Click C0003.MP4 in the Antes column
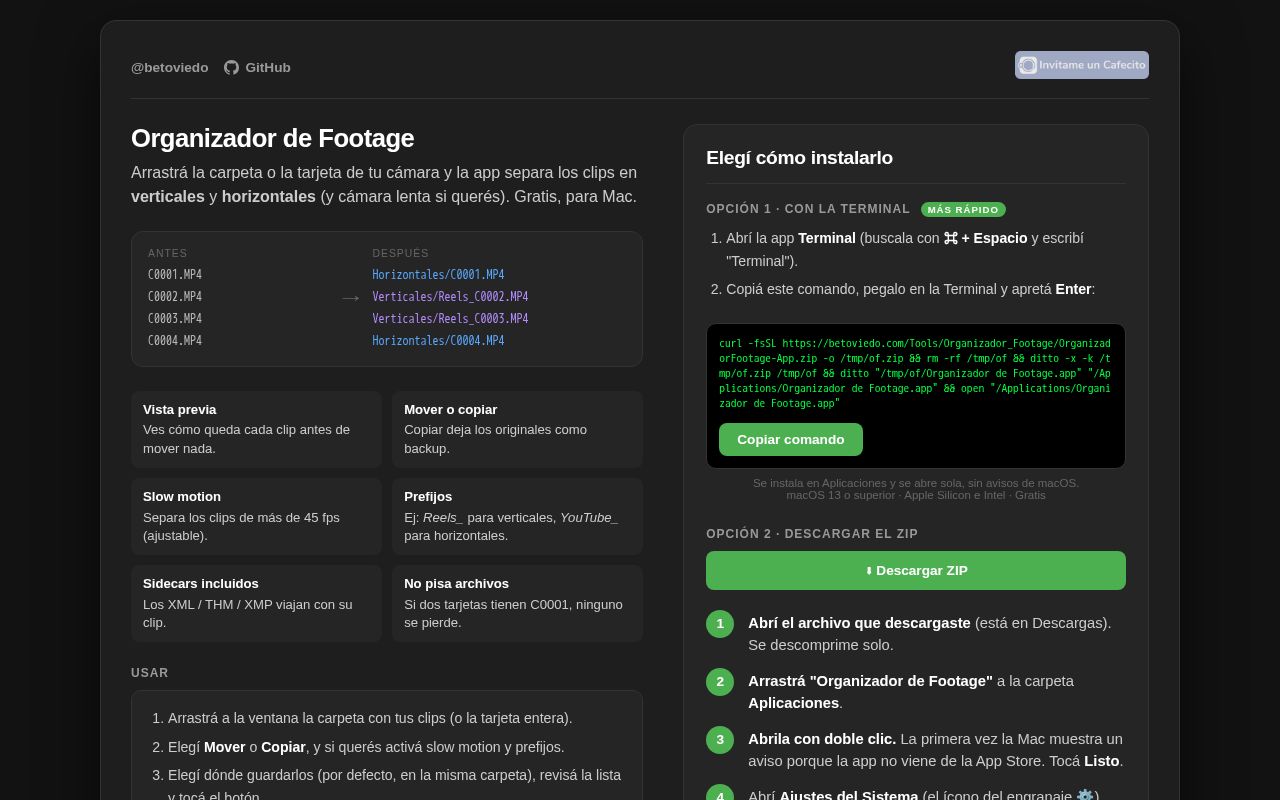The height and width of the screenshot is (800, 1280). tap(175, 319)
